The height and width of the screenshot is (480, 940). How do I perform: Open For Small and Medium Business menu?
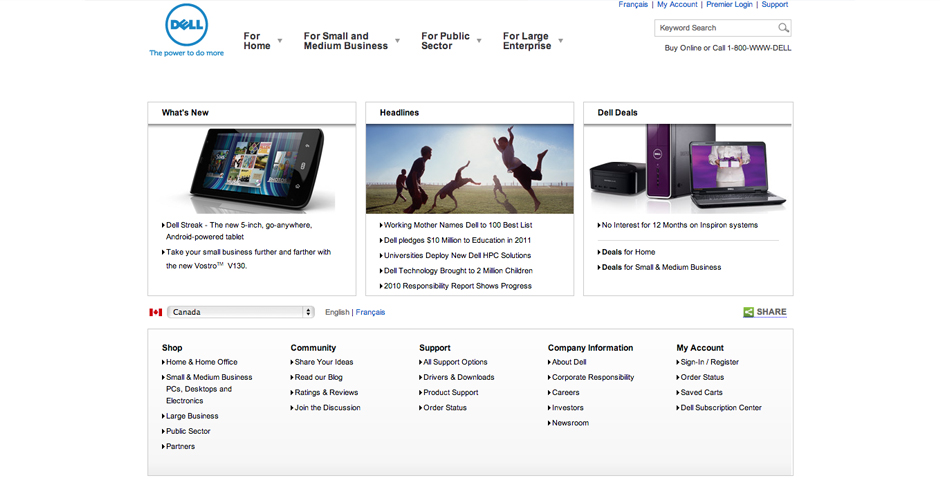(345, 41)
